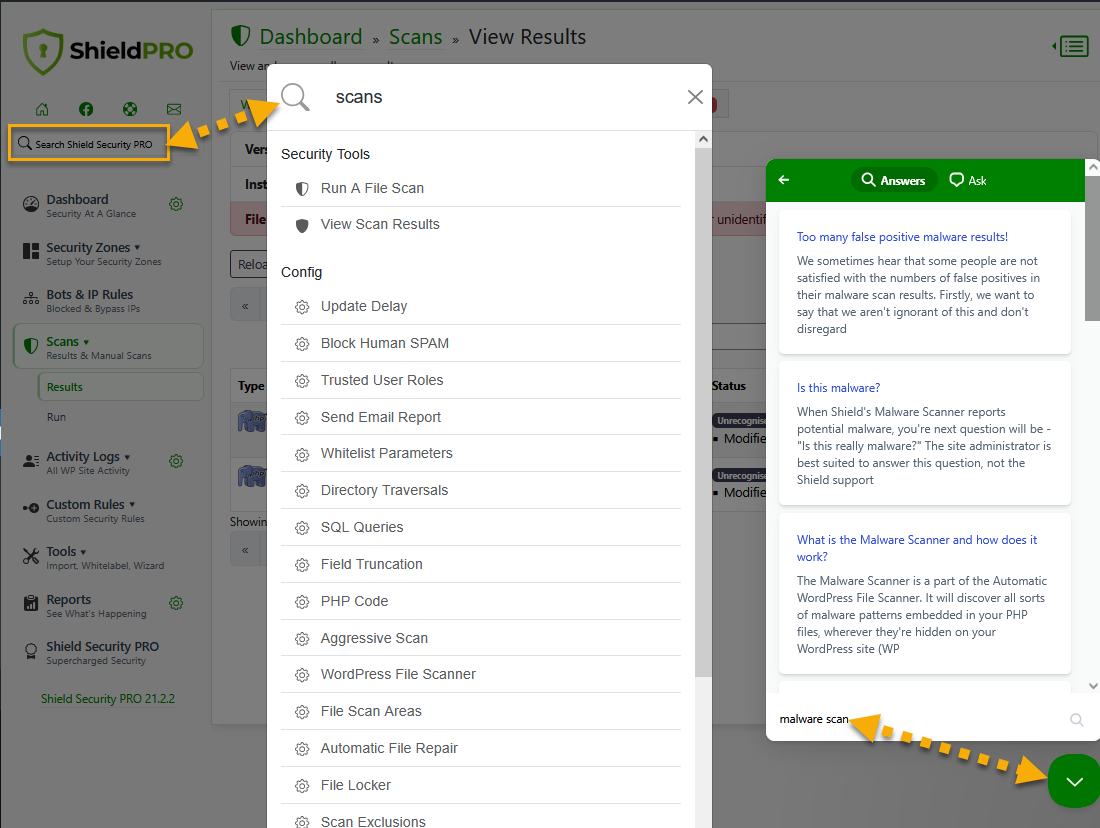
Task: Click the Search Shield Security PRO box
Action: pos(89,143)
